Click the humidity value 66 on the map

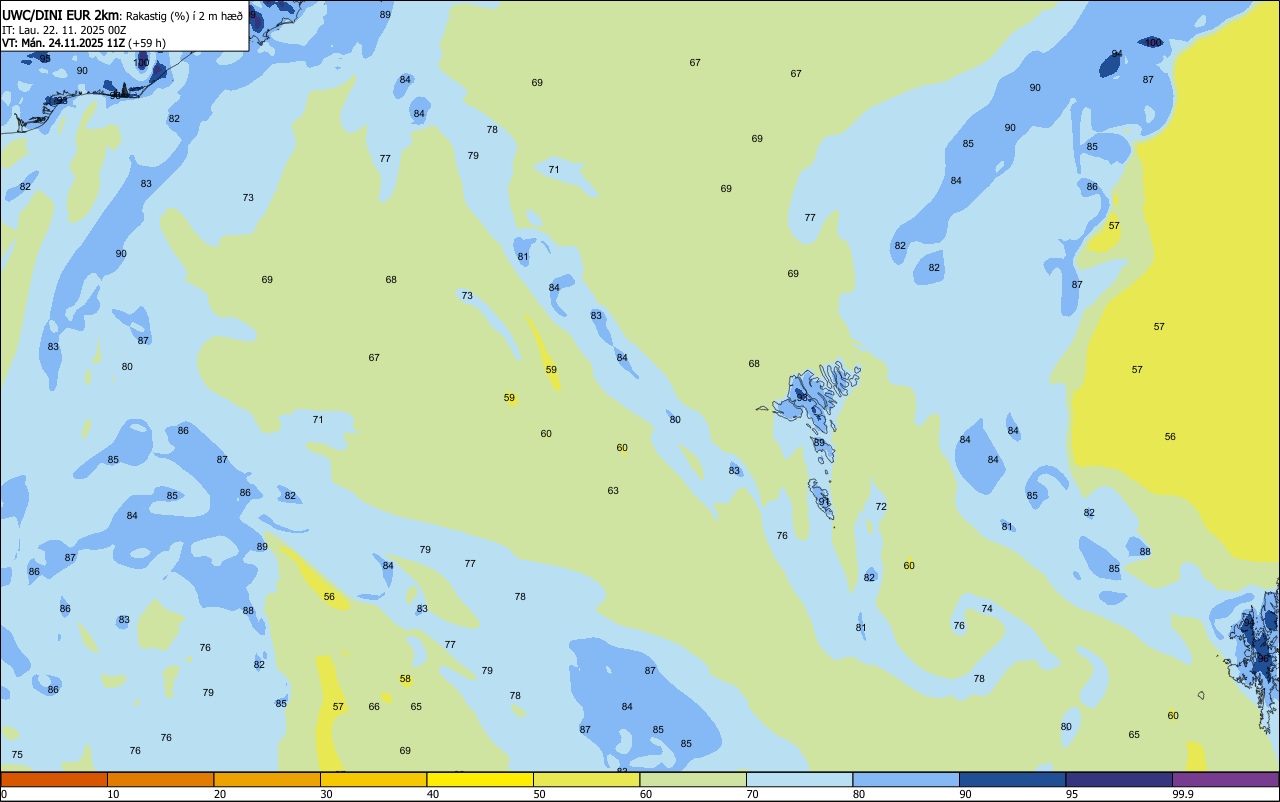click(374, 707)
